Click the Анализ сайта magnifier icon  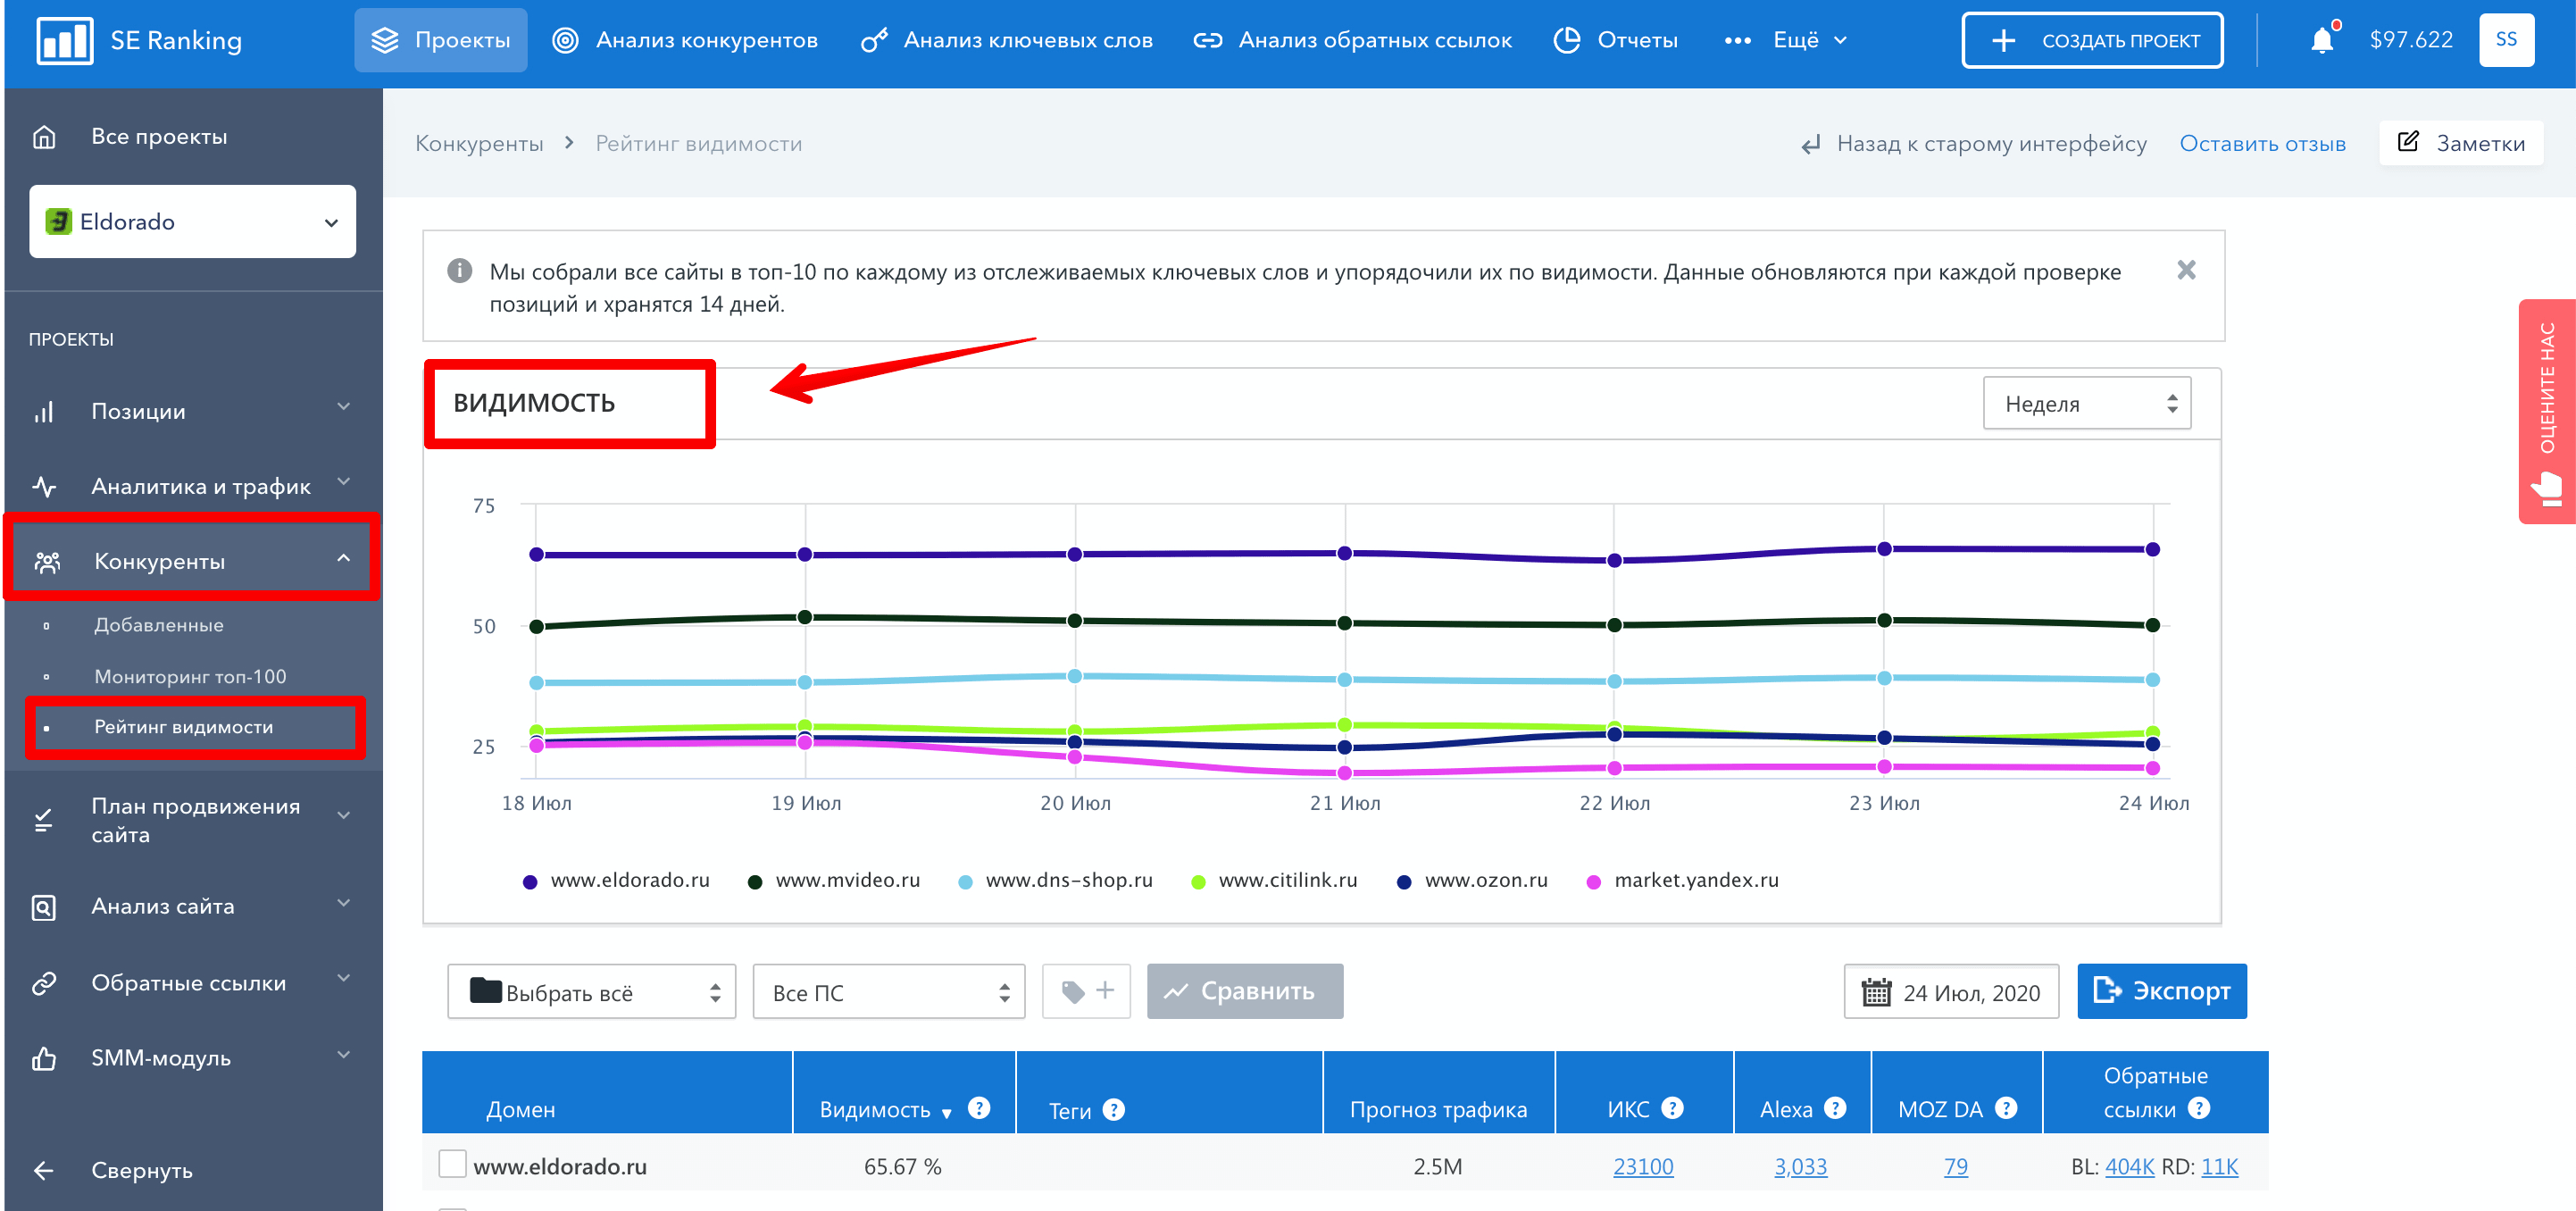pyautogui.click(x=44, y=907)
